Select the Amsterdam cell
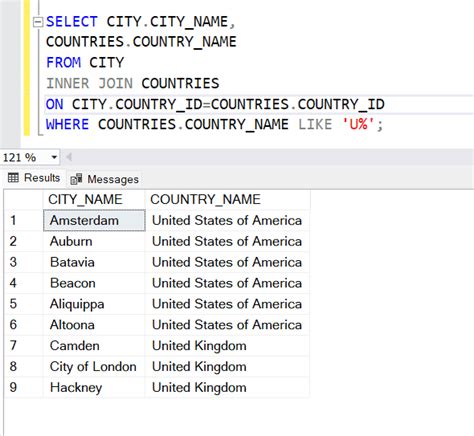Image resolution: width=474 pixels, height=436 pixels. click(94, 220)
